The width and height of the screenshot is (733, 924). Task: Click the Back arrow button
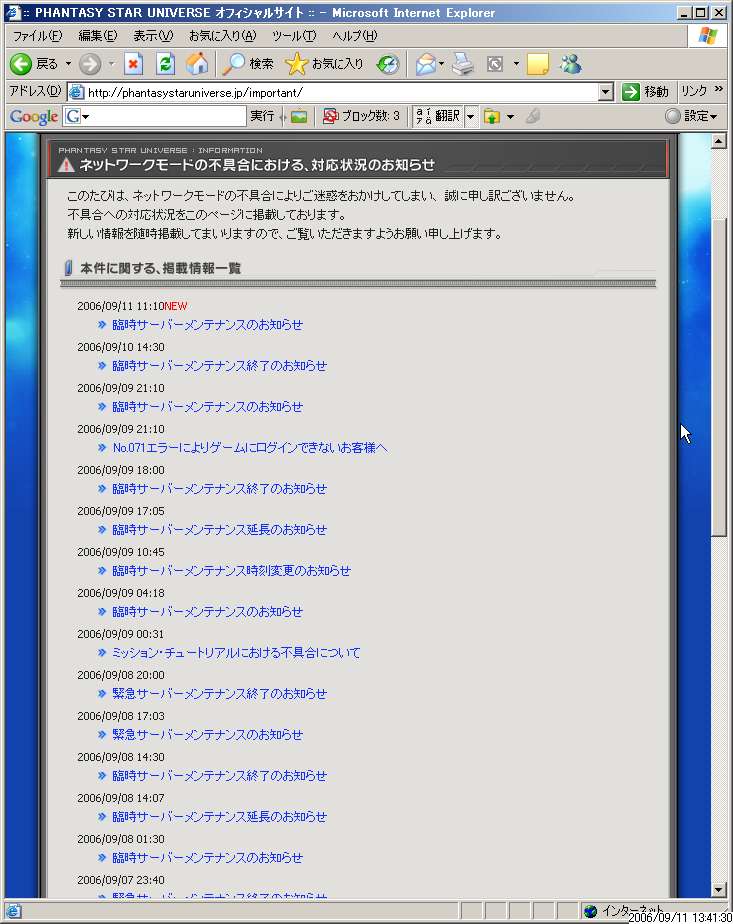(x=22, y=64)
